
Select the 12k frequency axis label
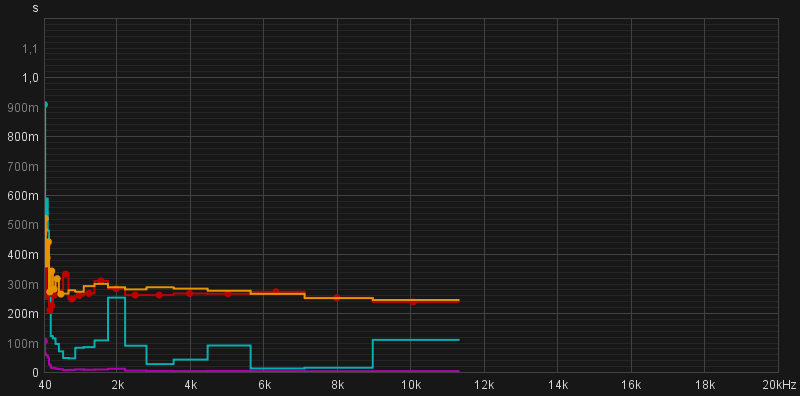click(x=484, y=384)
